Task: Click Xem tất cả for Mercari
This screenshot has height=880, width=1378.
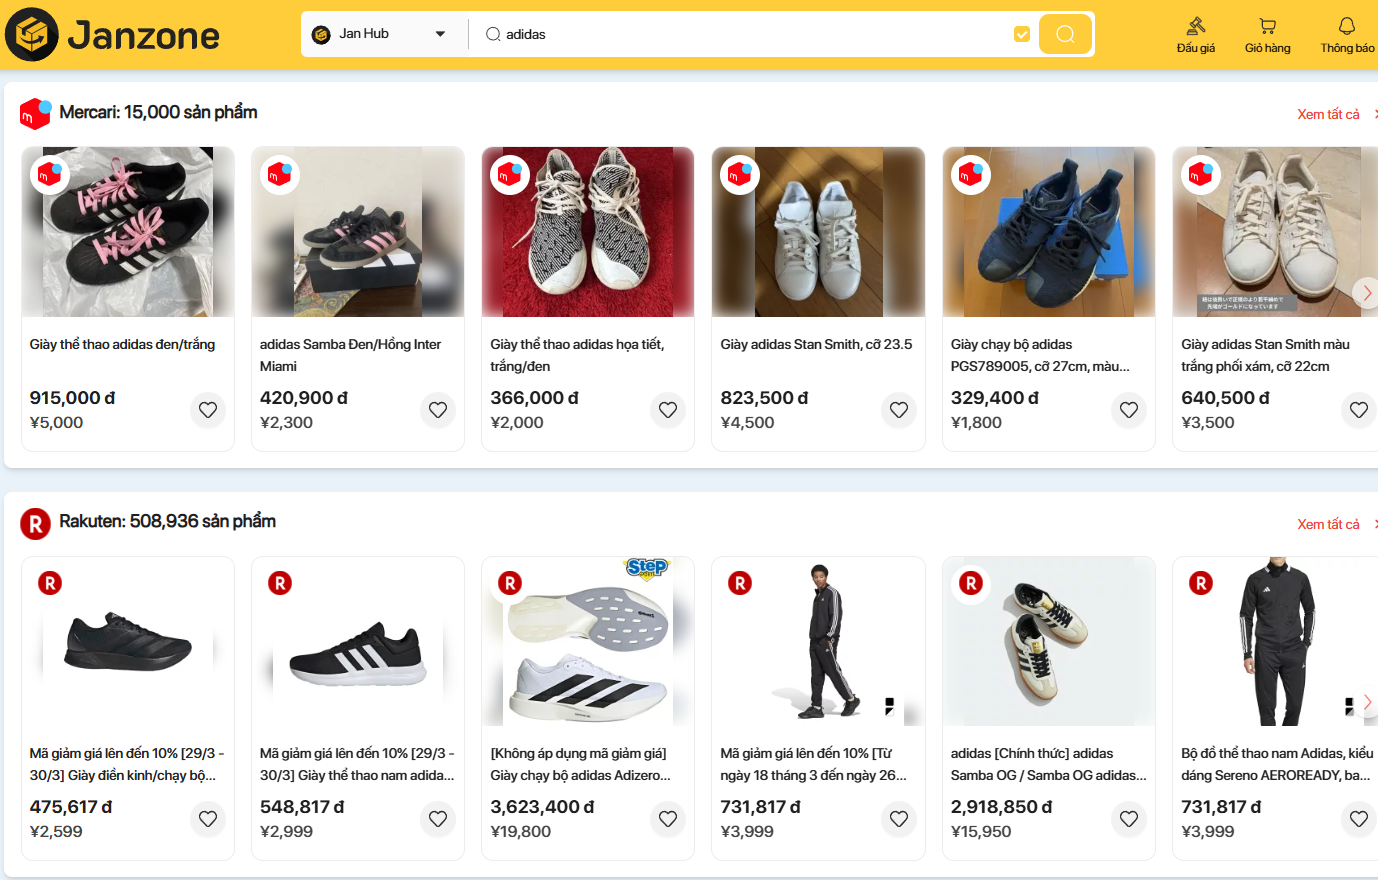Action: 1328,114
